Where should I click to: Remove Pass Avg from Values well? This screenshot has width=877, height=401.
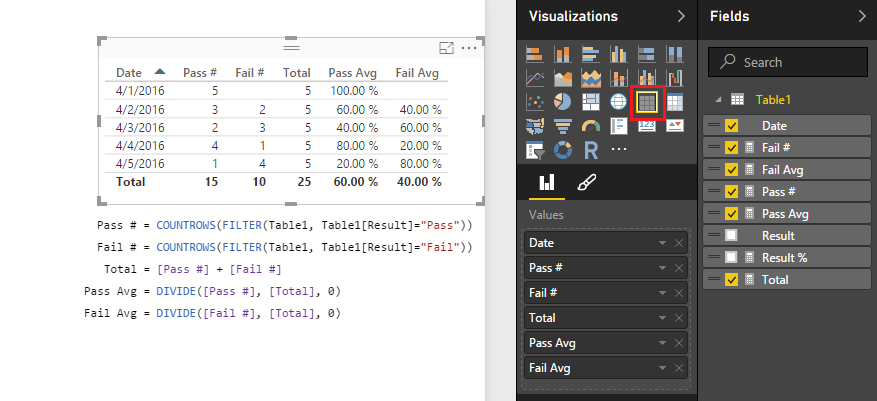coord(679,343)
